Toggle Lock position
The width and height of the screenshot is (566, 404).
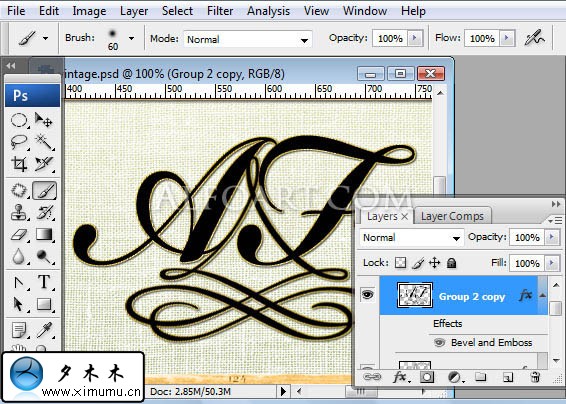click(x=434, y=263)
